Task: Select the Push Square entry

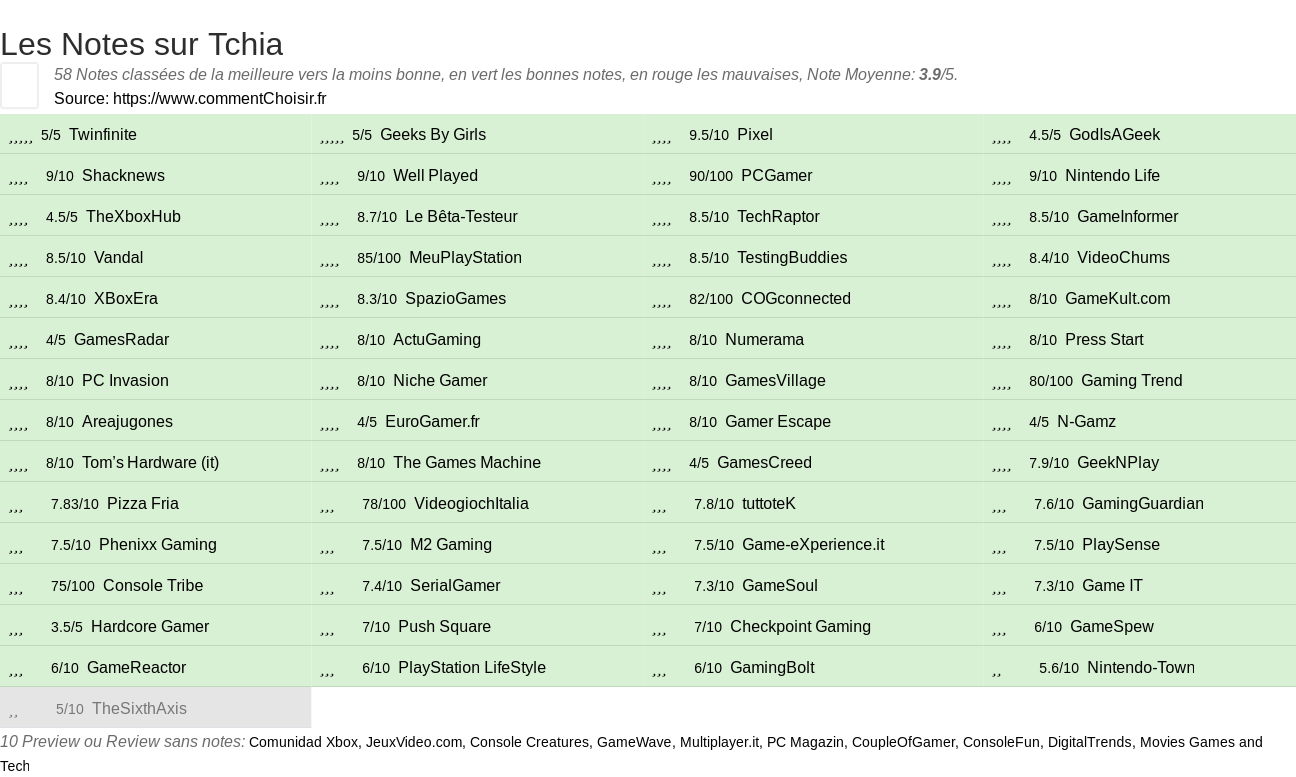Action: click(444, 626)
